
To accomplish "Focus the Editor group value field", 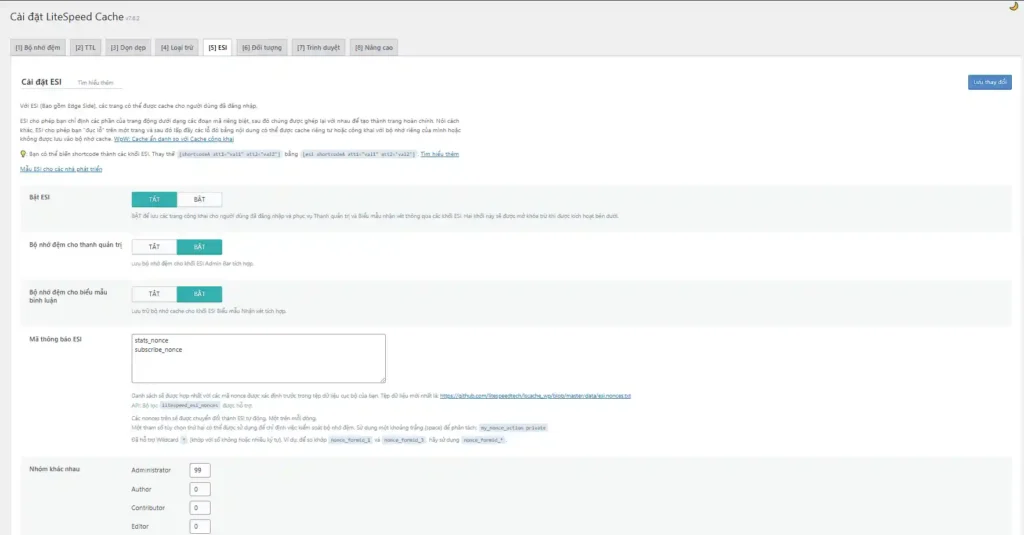I will pos(200,527).
